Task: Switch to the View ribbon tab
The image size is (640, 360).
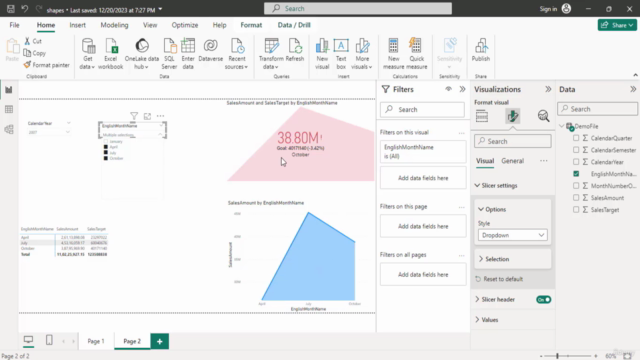Action: pos(150,25)
